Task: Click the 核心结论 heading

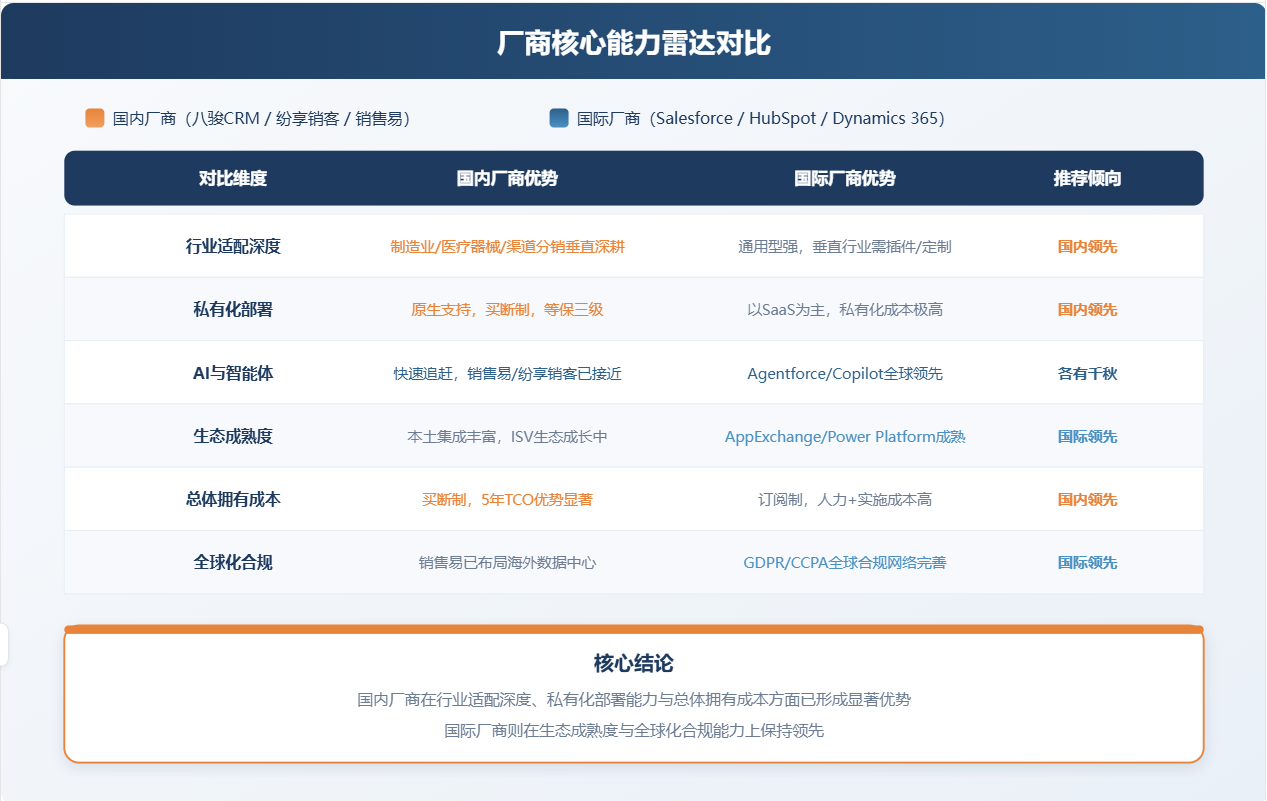Action: click(634, 664)
